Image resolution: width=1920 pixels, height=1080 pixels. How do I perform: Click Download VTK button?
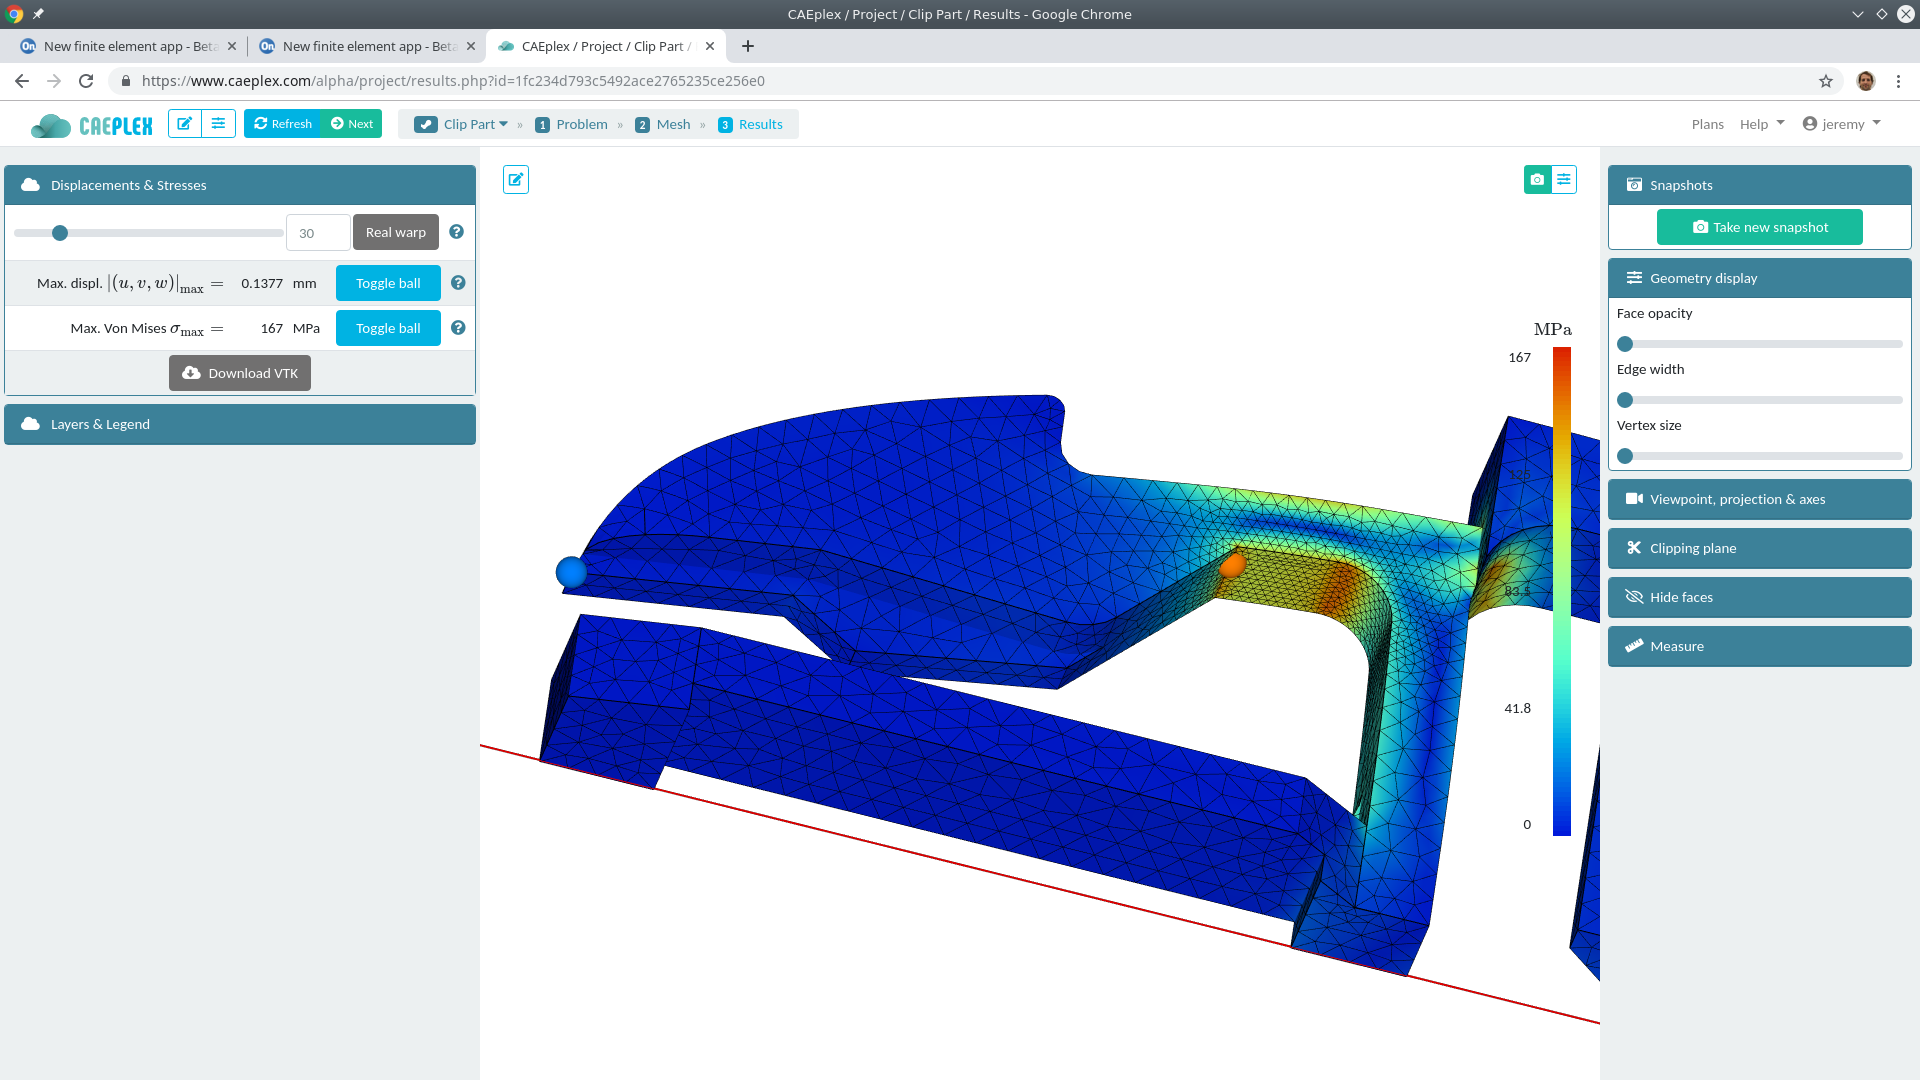pyautogui.click(x=240, y=373)
